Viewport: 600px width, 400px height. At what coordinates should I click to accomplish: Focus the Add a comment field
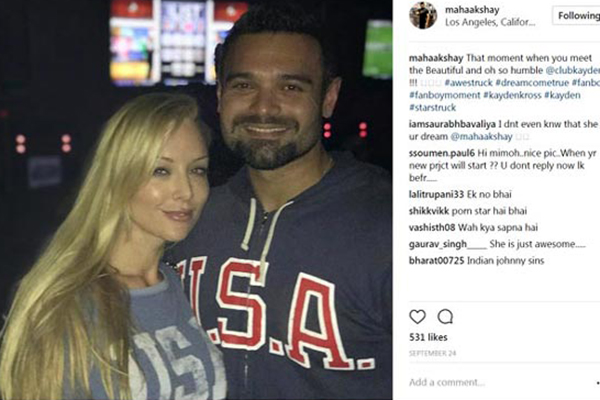497,382
